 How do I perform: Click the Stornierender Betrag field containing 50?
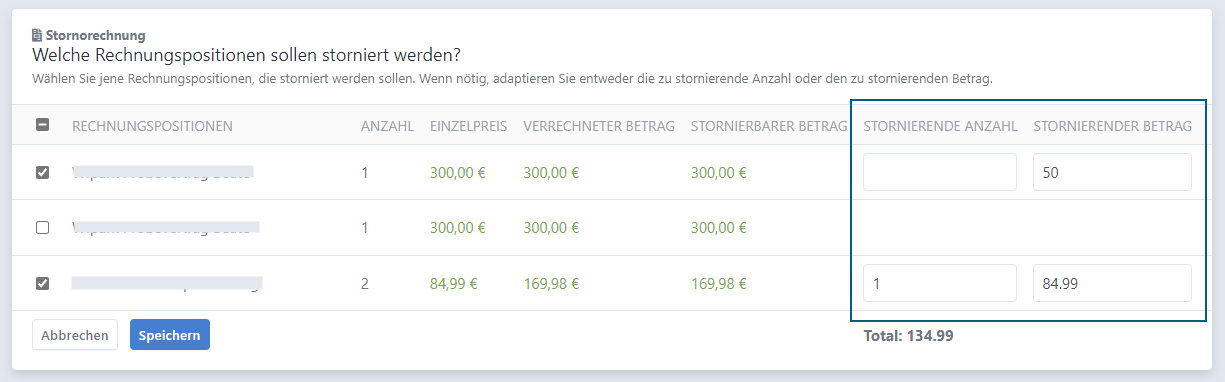1112,172
